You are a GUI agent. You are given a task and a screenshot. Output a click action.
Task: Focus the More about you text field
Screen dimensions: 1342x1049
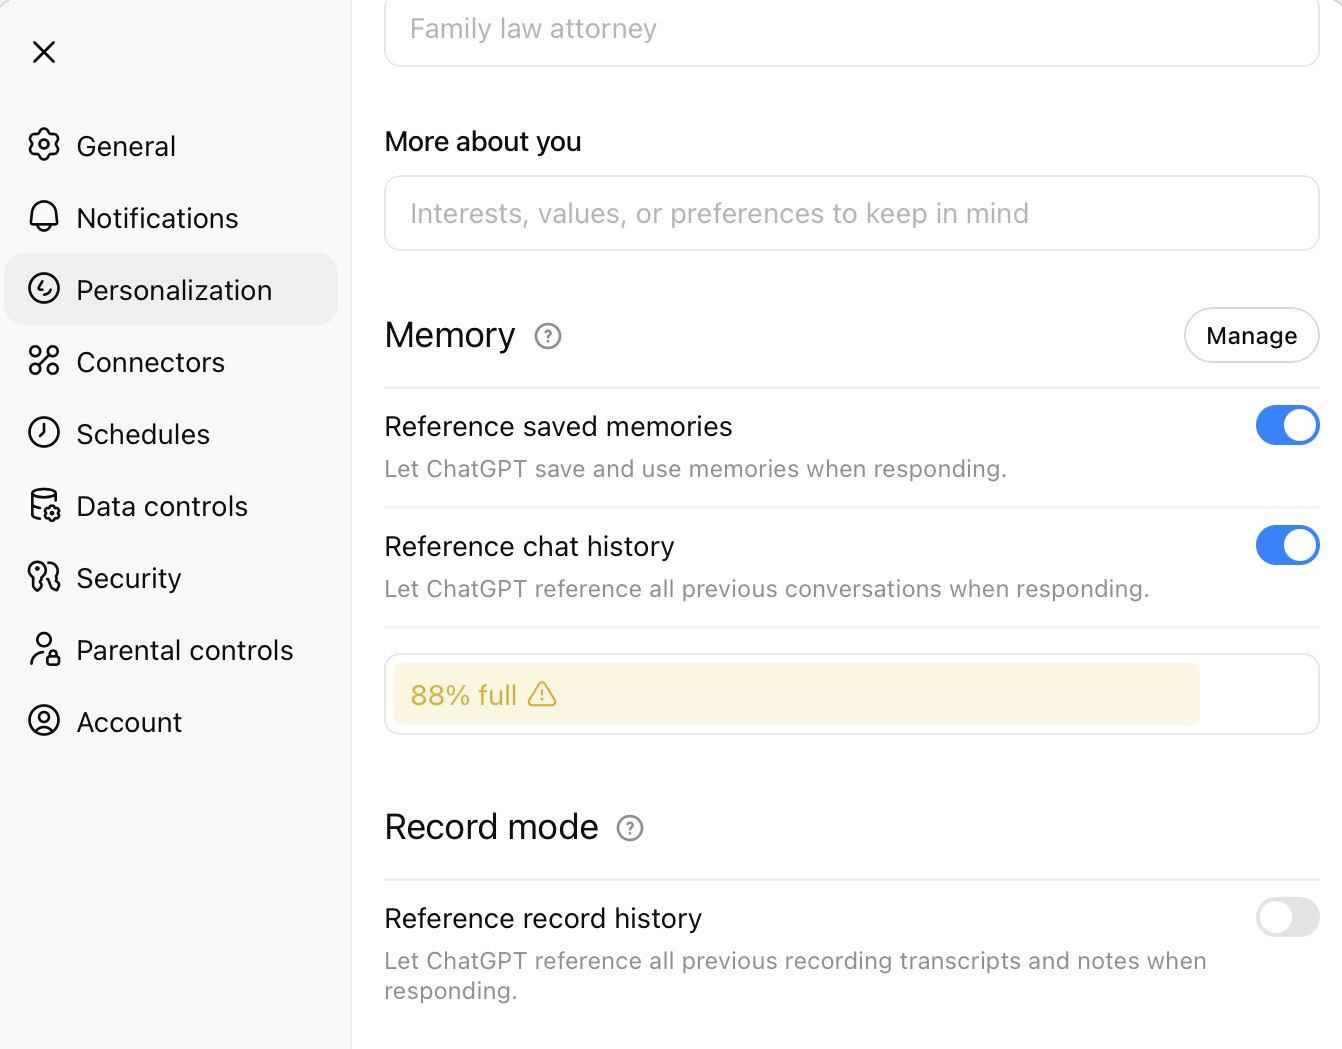(x=851, y=213)
